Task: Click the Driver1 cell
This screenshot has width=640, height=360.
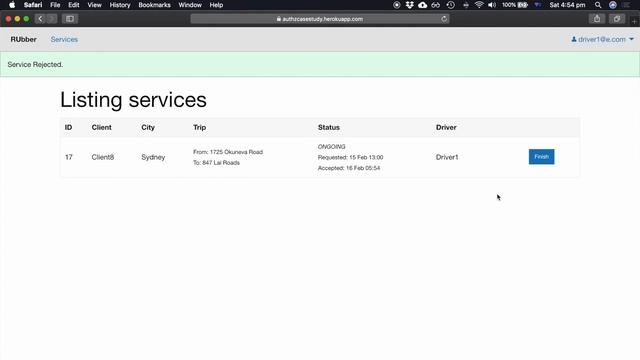Action: tap(447, 157)
